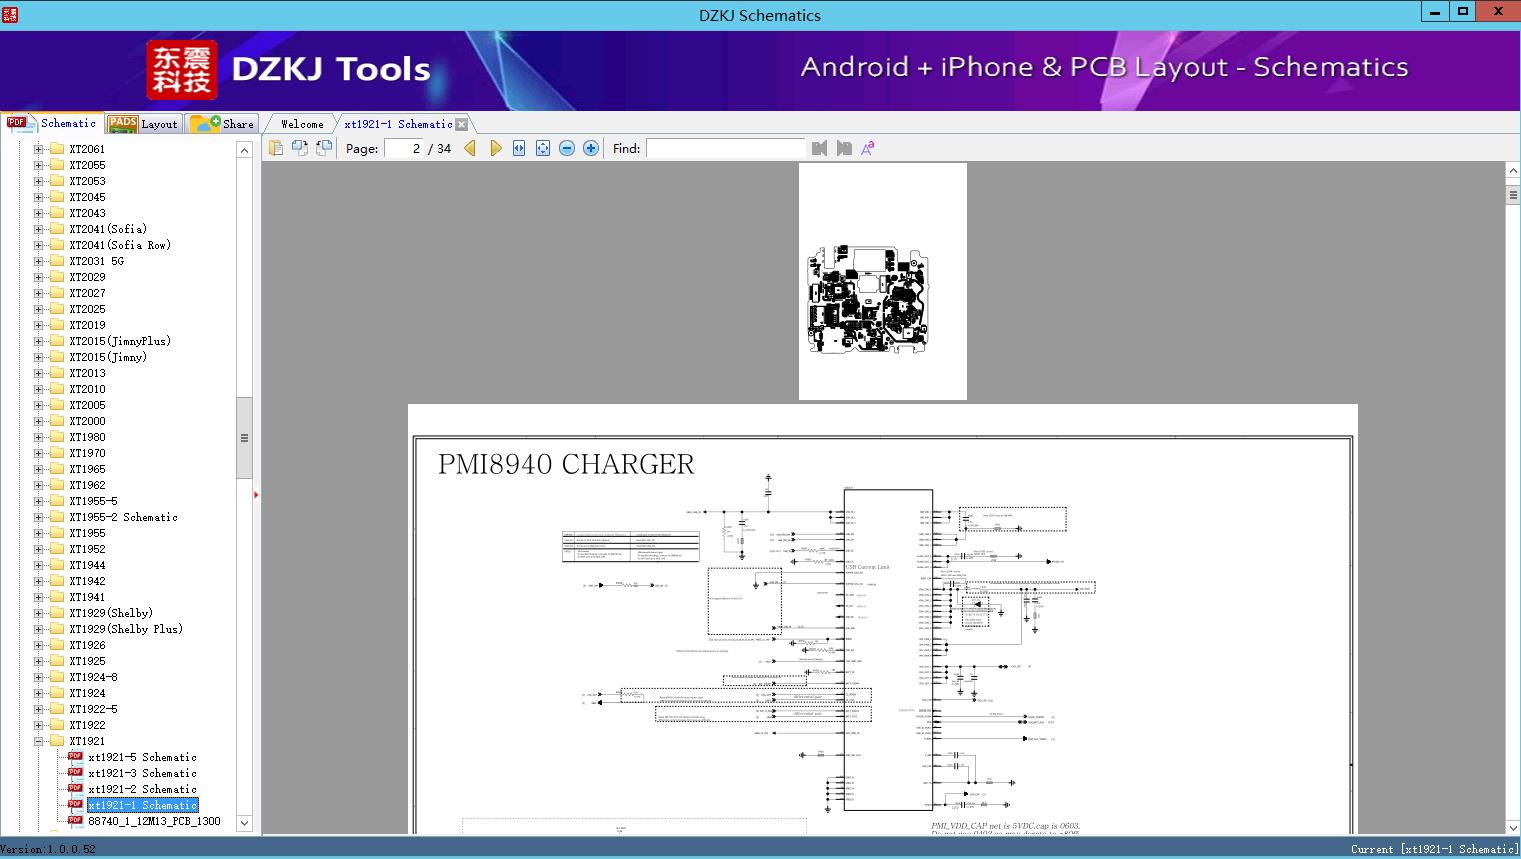Image resolution: width=1521 pixels, height=859 pixels.
Task: Expand the XT1929(Shelby Plus) folder
Action: click(38, 629)
